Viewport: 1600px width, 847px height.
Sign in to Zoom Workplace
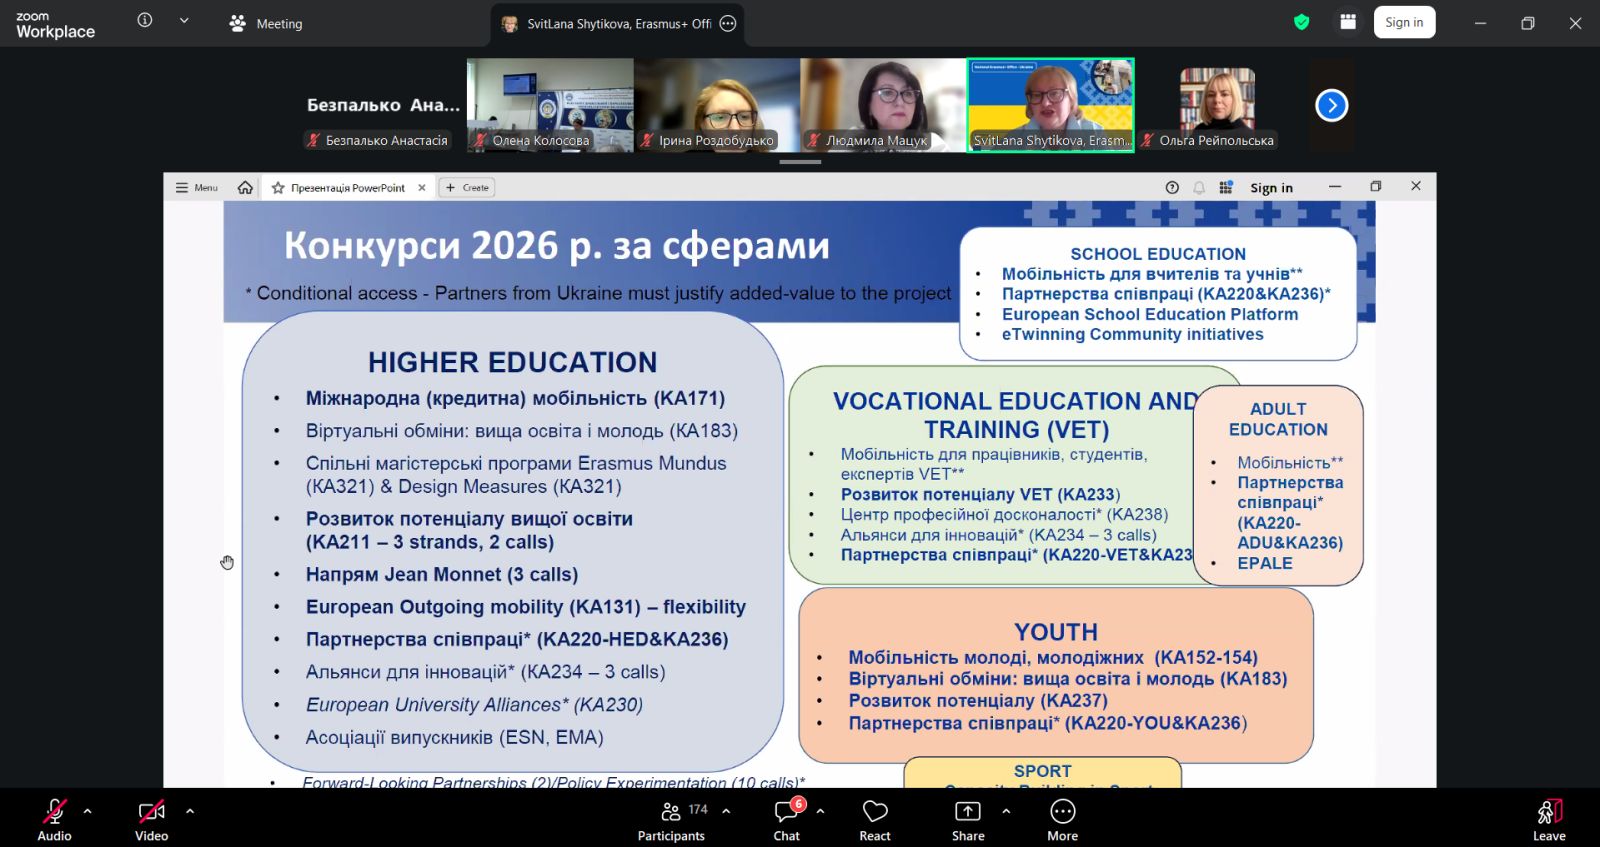pos(1404,22)
